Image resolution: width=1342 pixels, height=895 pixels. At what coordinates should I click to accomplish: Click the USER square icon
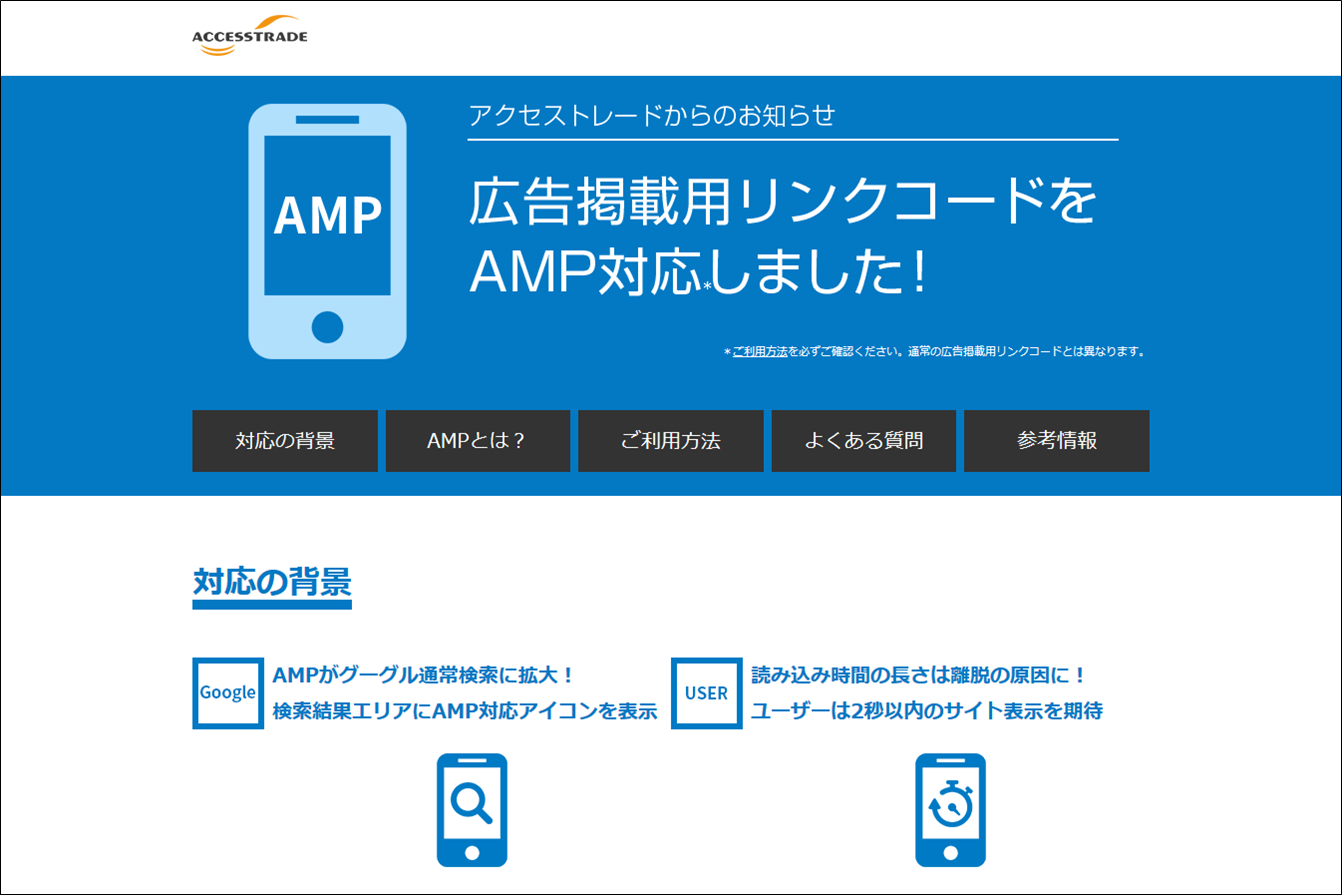click(x=707, y=693)
